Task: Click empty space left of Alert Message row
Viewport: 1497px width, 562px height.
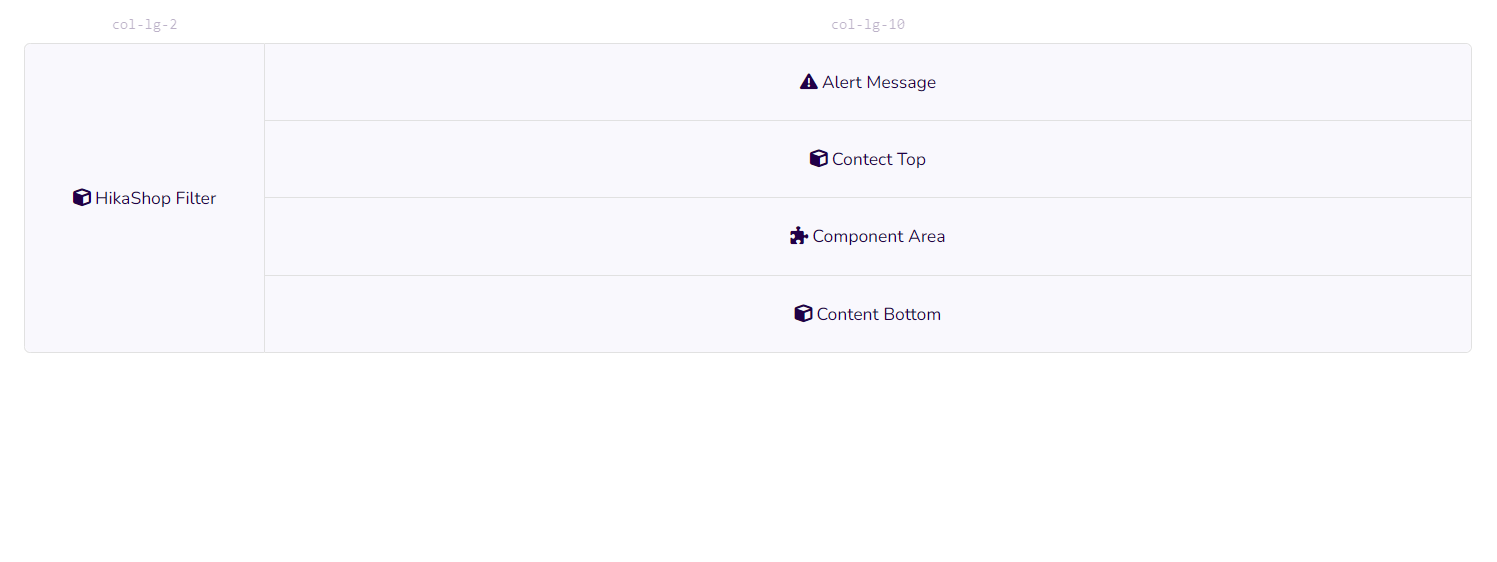Action: pyautogui.click(x=500, y=82)
